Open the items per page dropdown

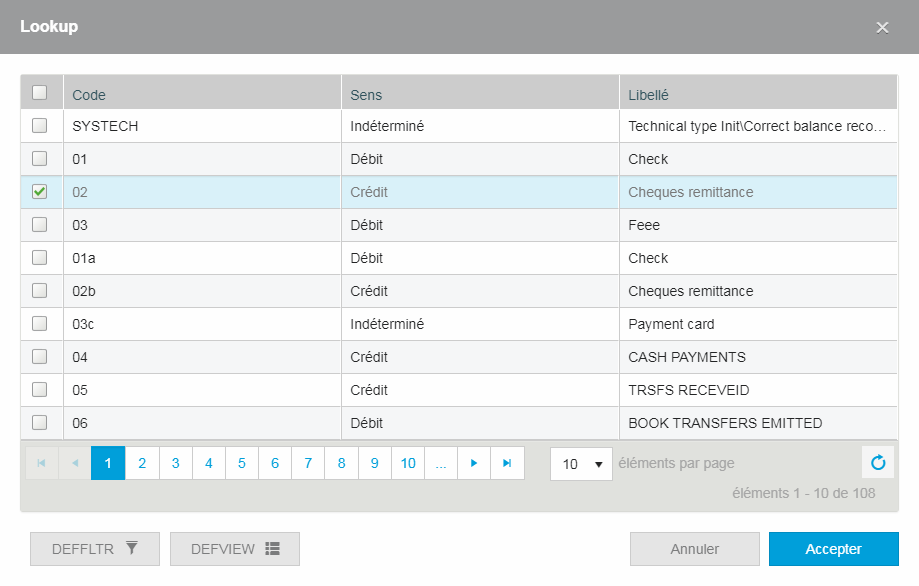click(x=581, y=464)
